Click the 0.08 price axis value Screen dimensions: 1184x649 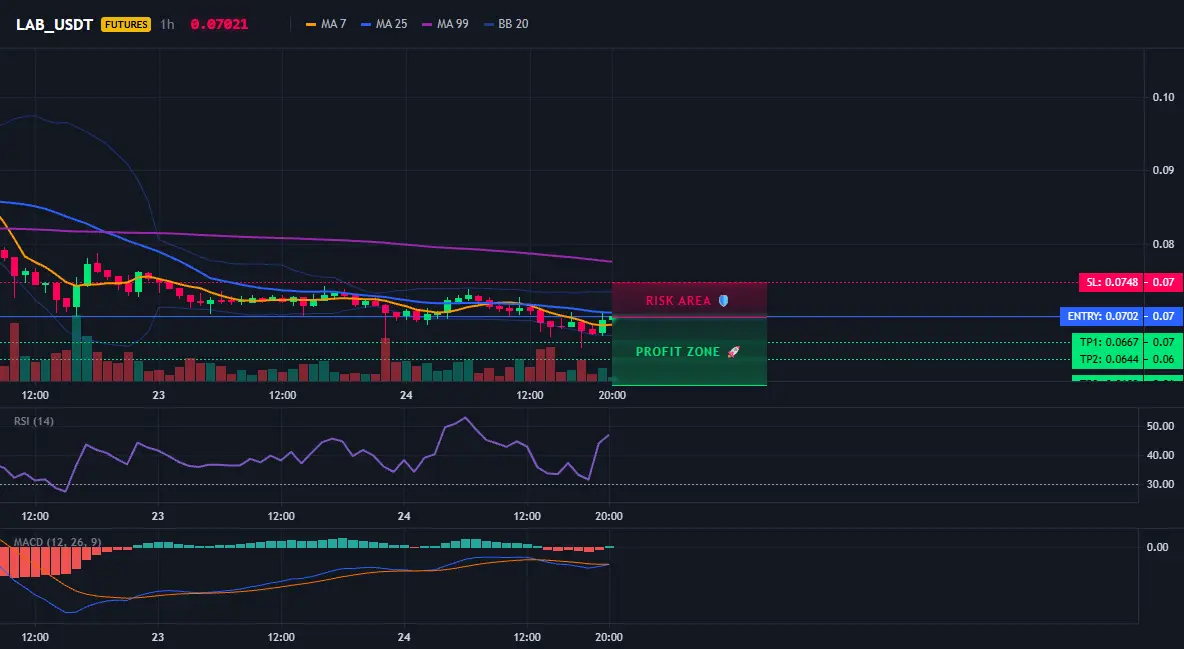click(x=1163, y=244)
